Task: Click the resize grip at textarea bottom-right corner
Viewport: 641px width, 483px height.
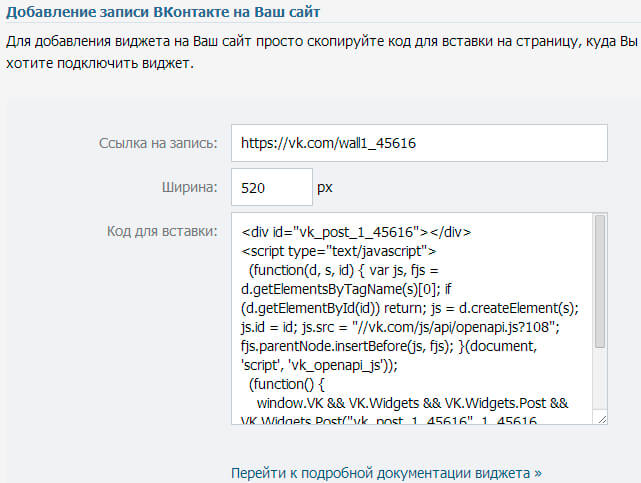Action: (600, 420)
